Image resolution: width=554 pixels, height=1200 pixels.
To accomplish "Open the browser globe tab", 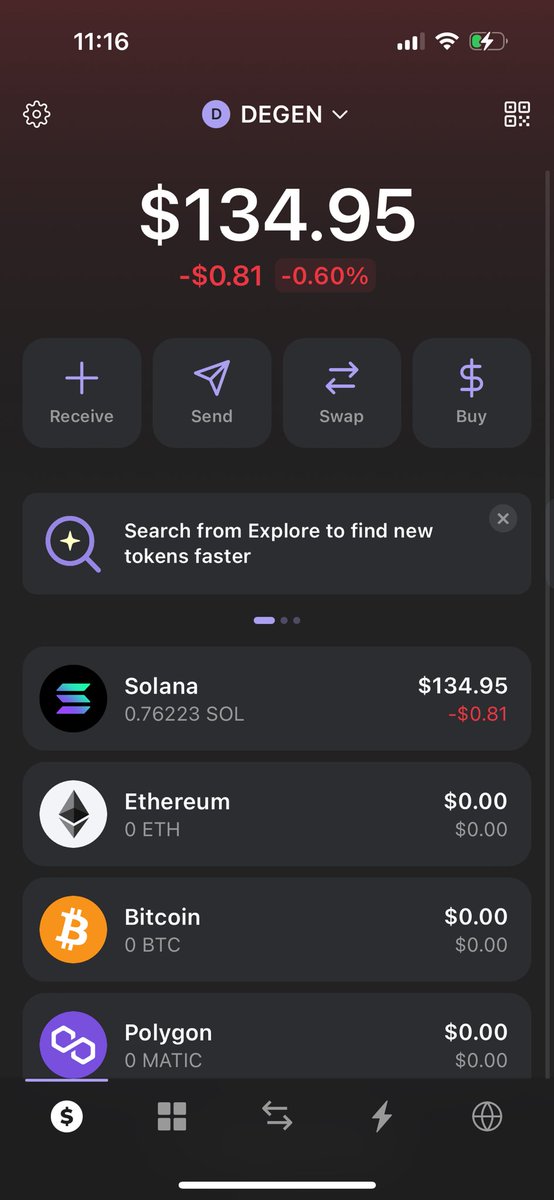I will point(487,1116).
